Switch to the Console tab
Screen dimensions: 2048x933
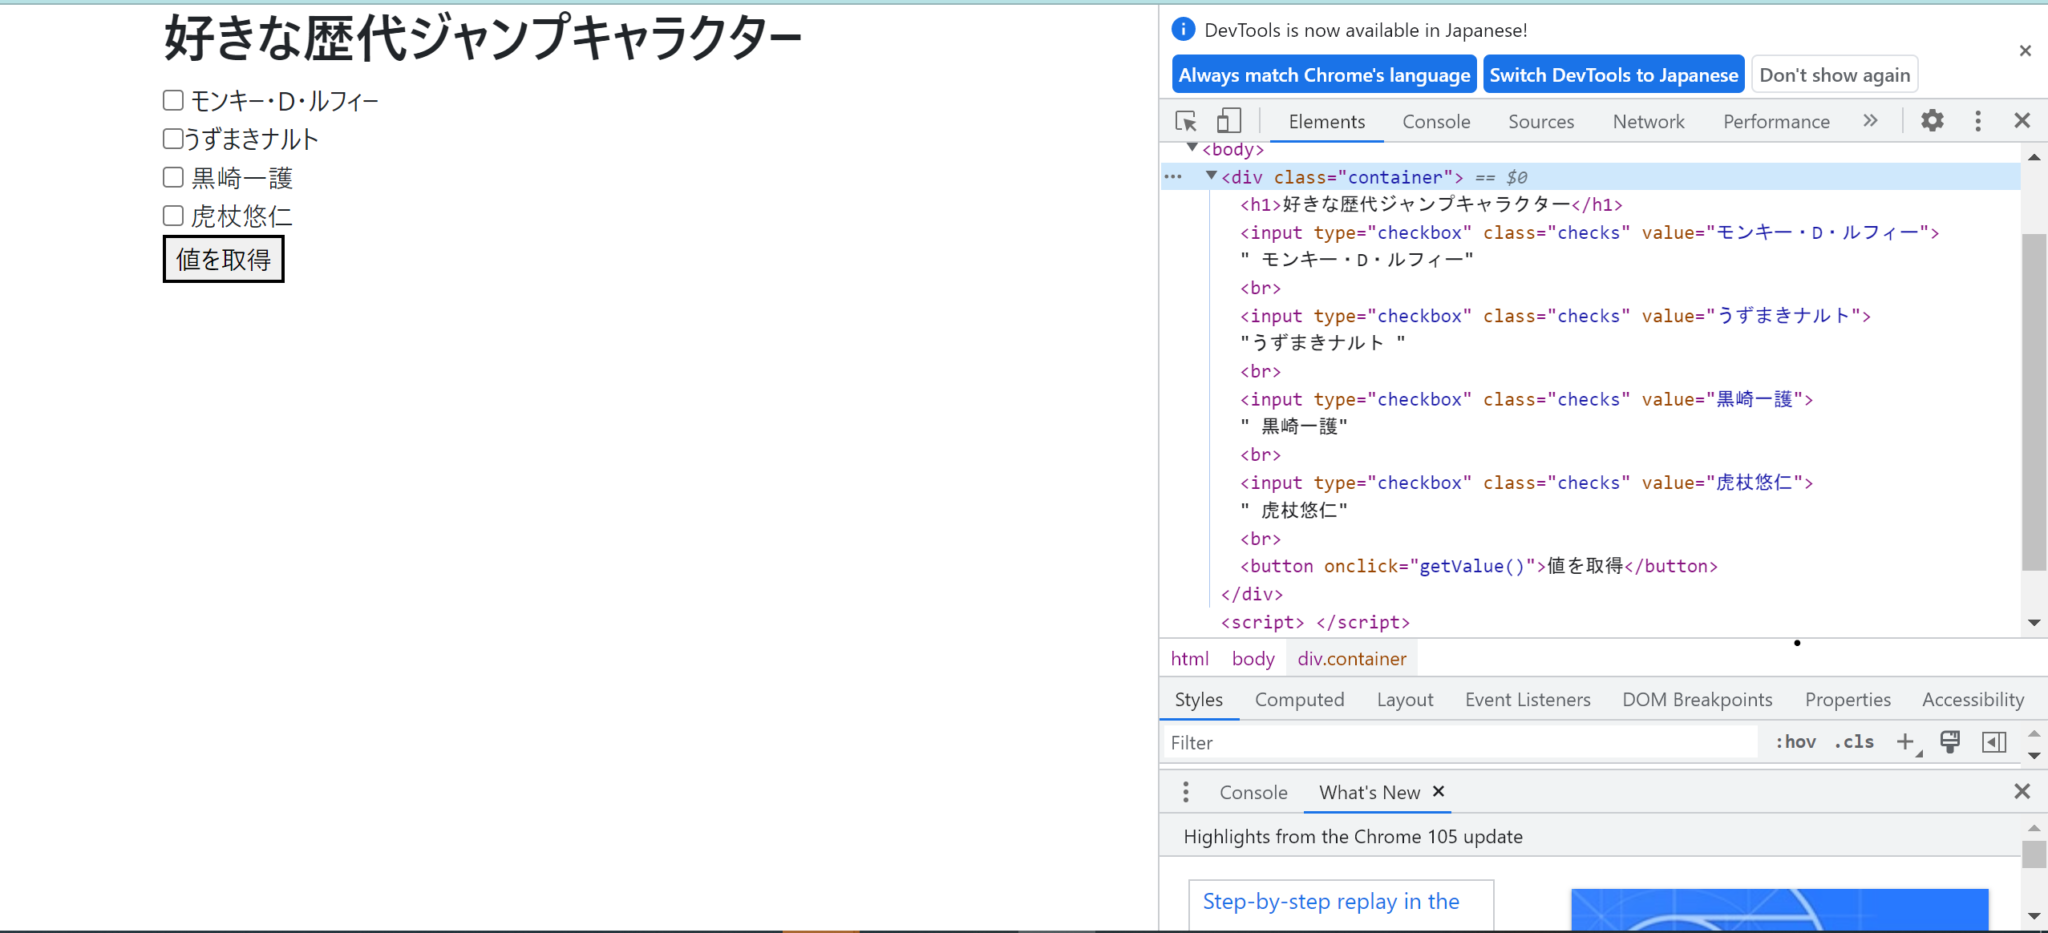1436,120
